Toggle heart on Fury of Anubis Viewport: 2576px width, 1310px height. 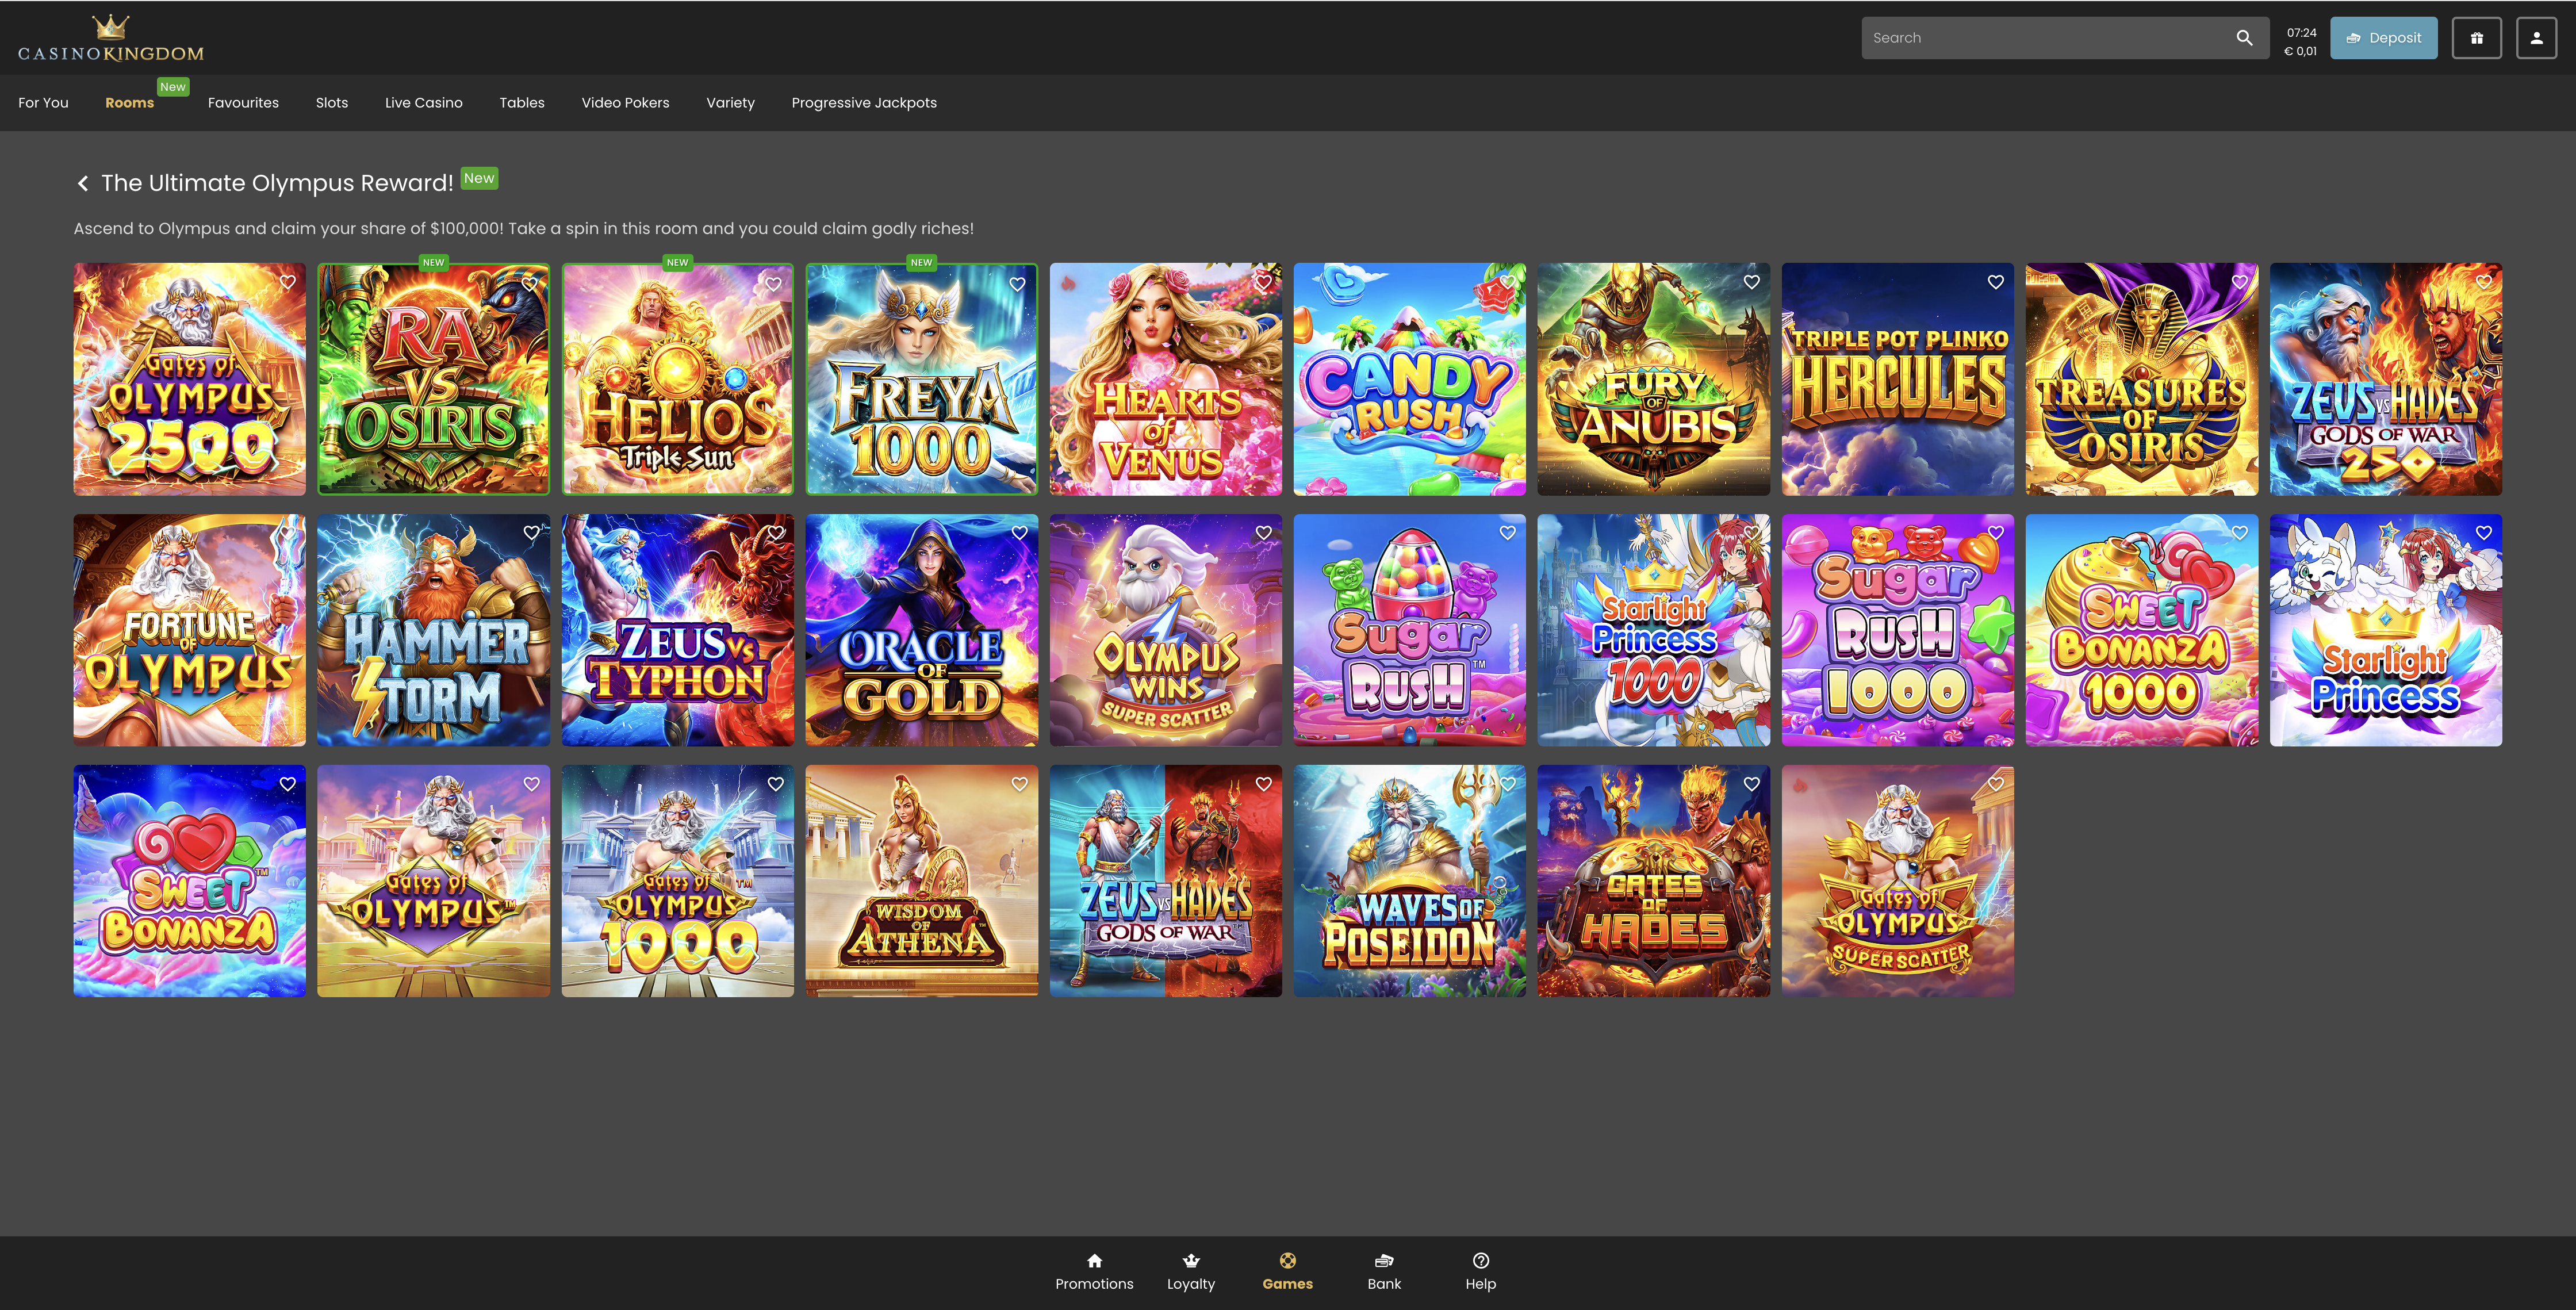point(1752,282)
